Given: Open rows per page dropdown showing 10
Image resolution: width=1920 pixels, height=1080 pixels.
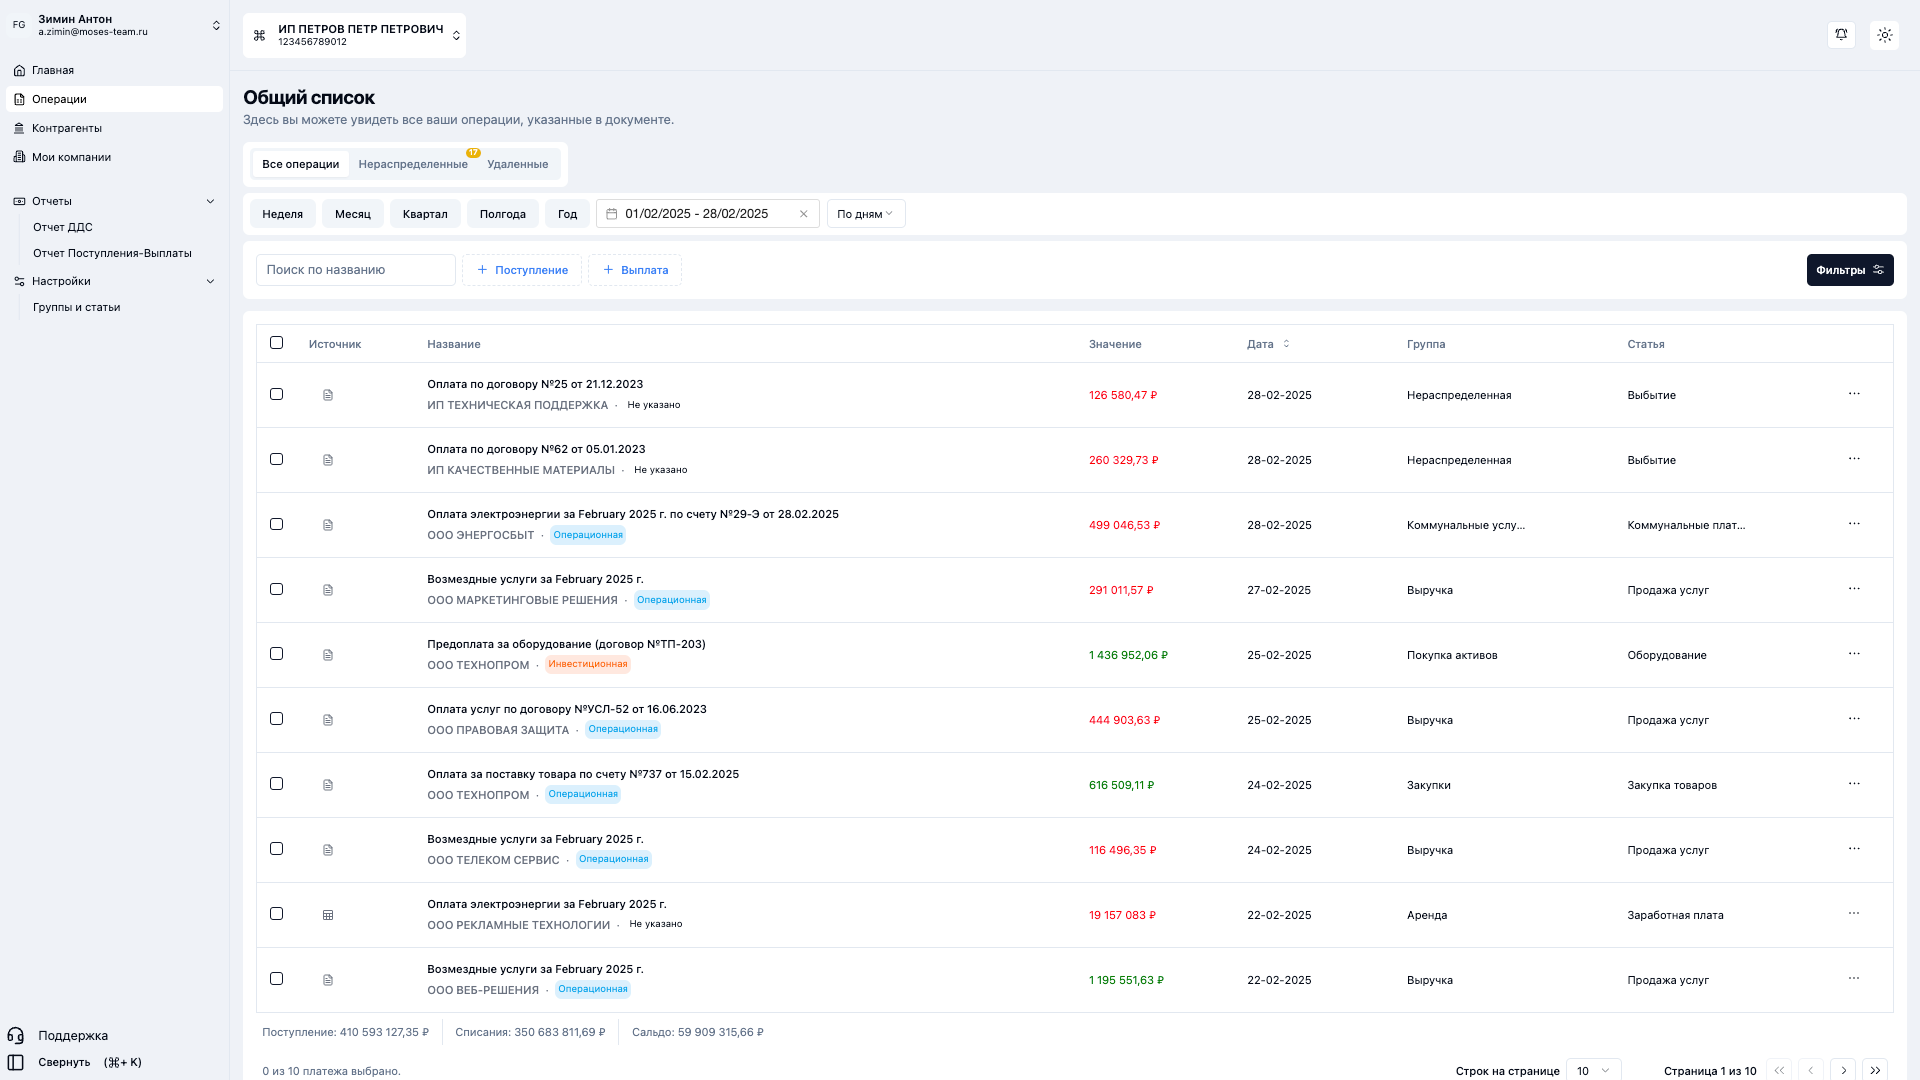Looking at the screenshot, I should tap(1593, 1070).
